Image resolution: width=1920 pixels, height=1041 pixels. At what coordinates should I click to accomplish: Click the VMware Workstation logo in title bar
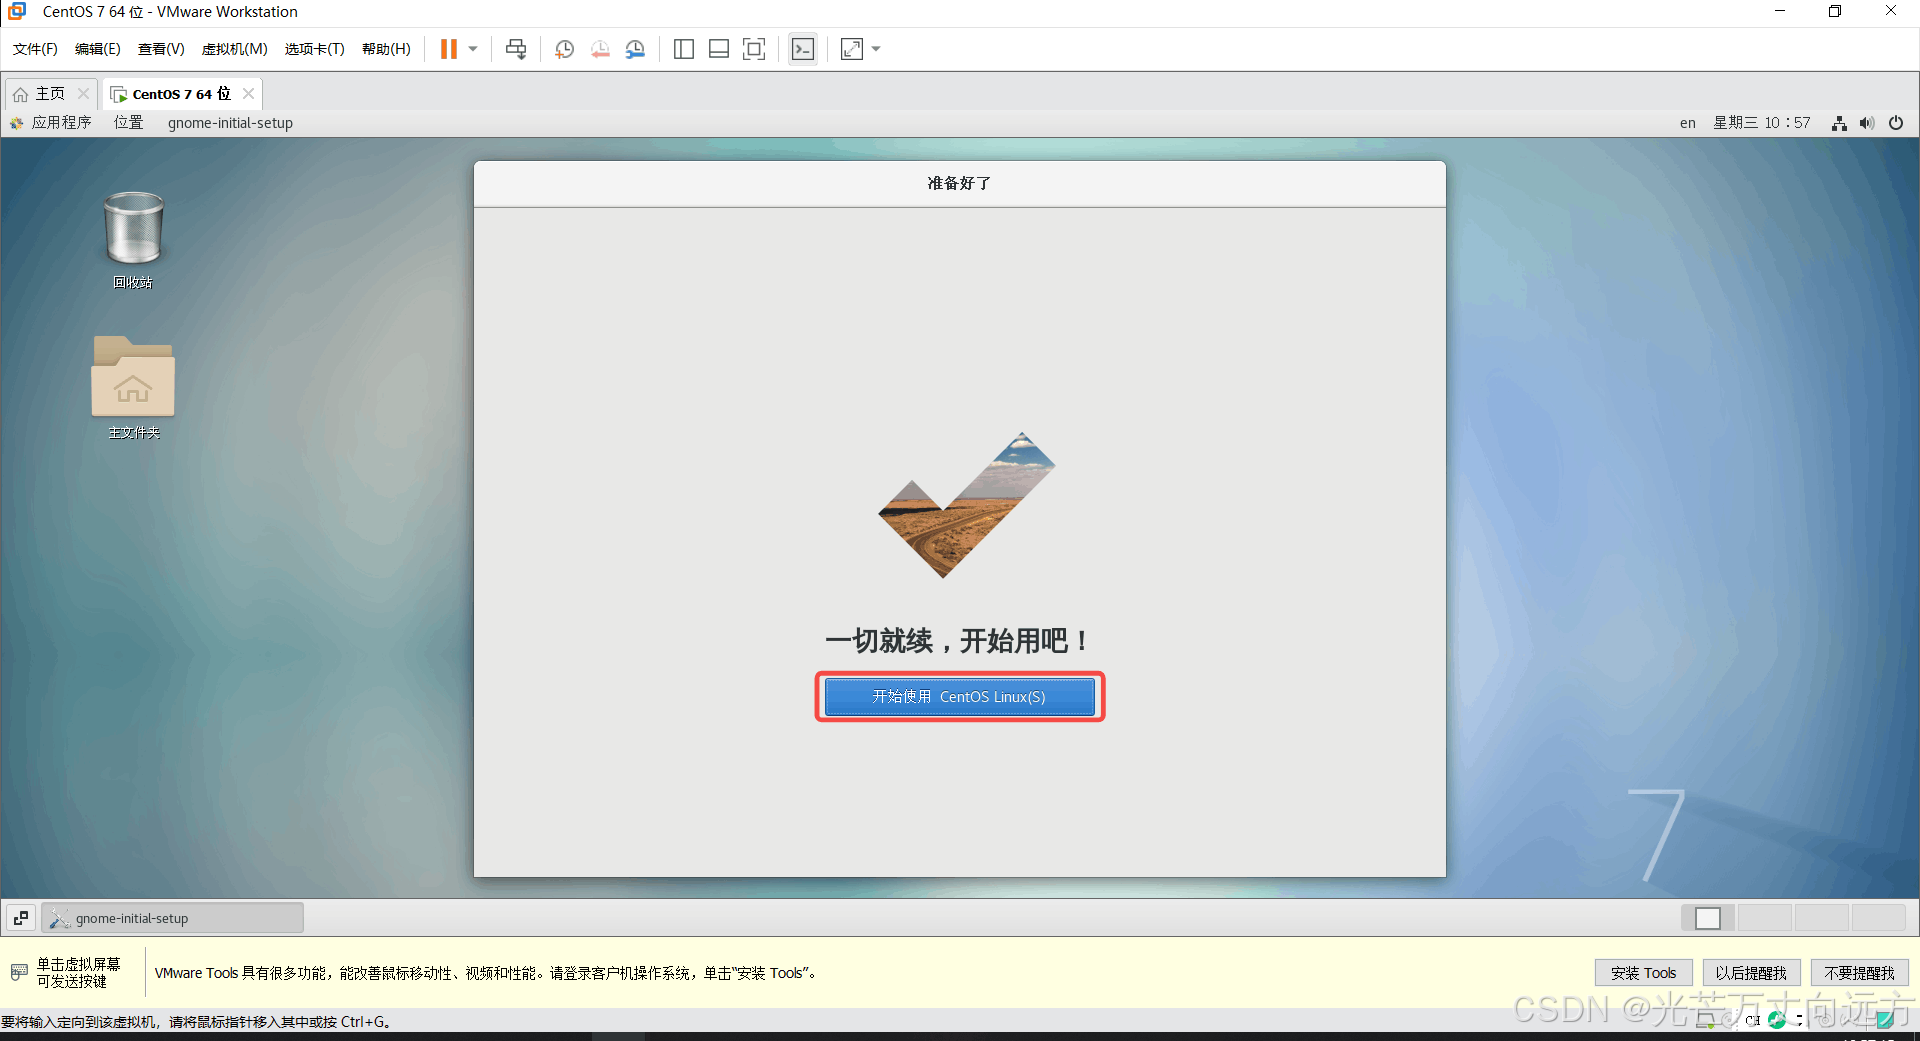(17, 11)
